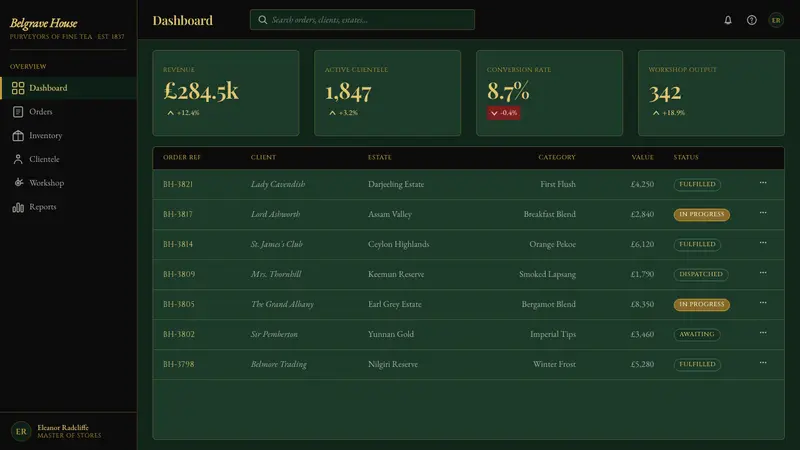Click the Clientele person icon in sidebar

pos(18,159)
